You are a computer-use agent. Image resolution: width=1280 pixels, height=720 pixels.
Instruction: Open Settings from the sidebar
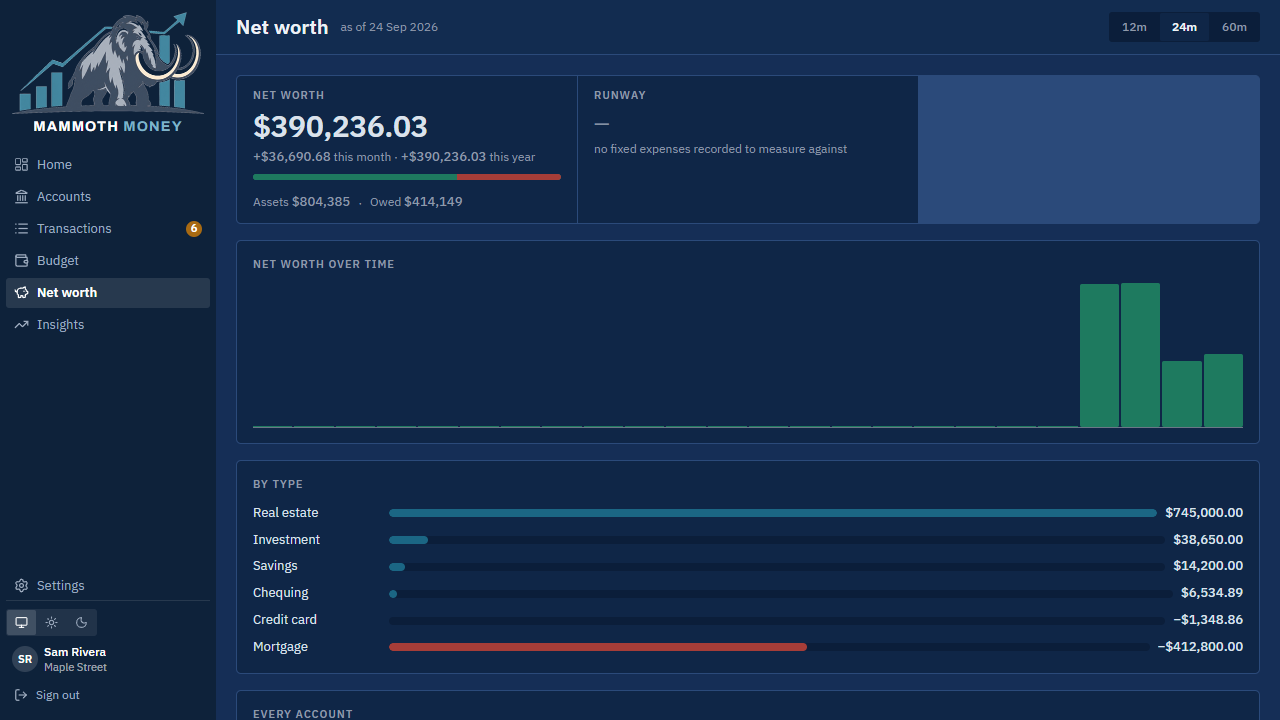tap(108, 586)
